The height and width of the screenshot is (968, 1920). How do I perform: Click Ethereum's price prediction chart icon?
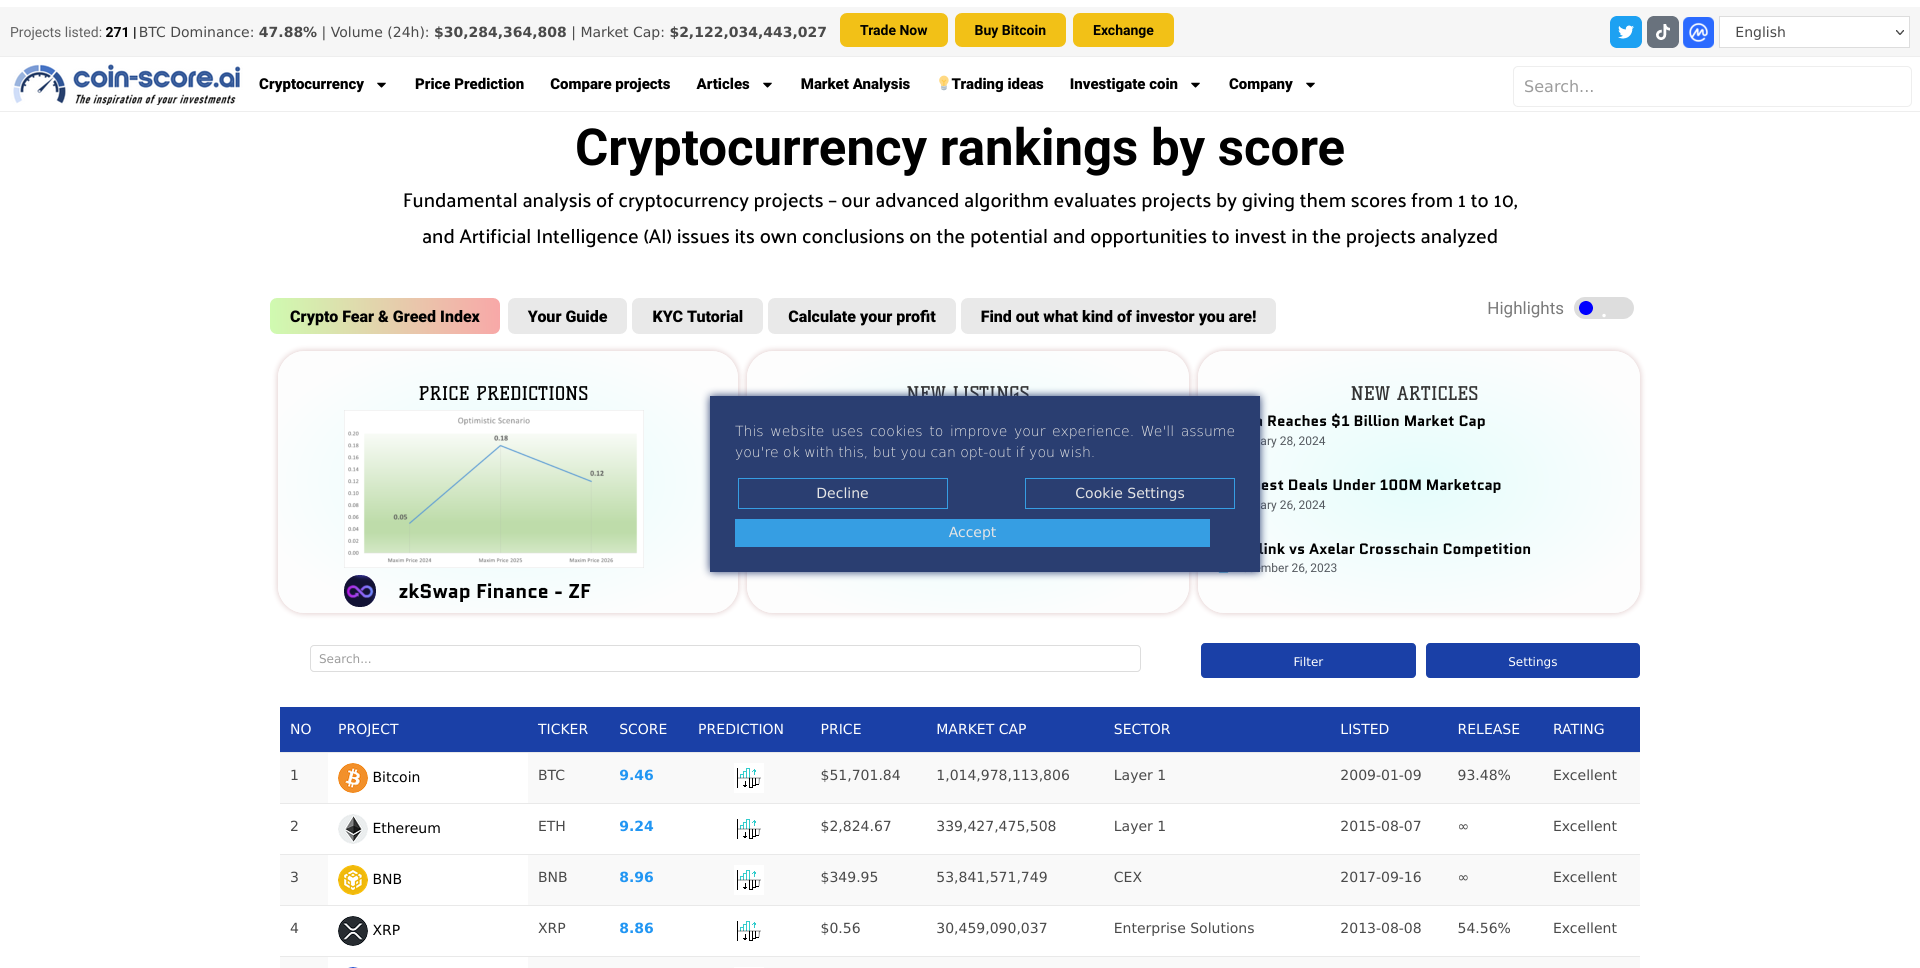point(749,829)
